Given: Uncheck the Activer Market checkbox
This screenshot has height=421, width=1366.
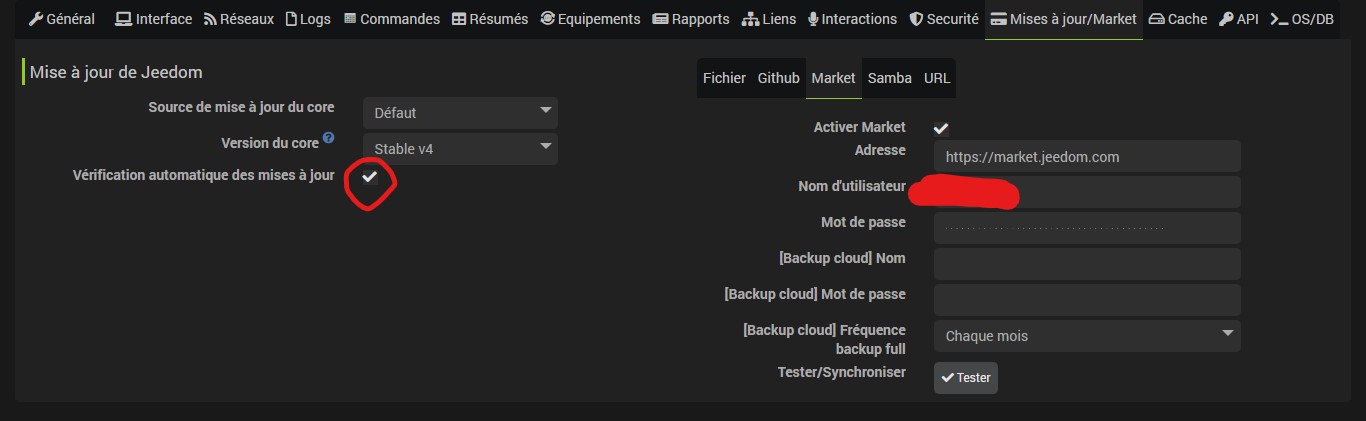Looking at the screenshot, I should pos(941,128).
